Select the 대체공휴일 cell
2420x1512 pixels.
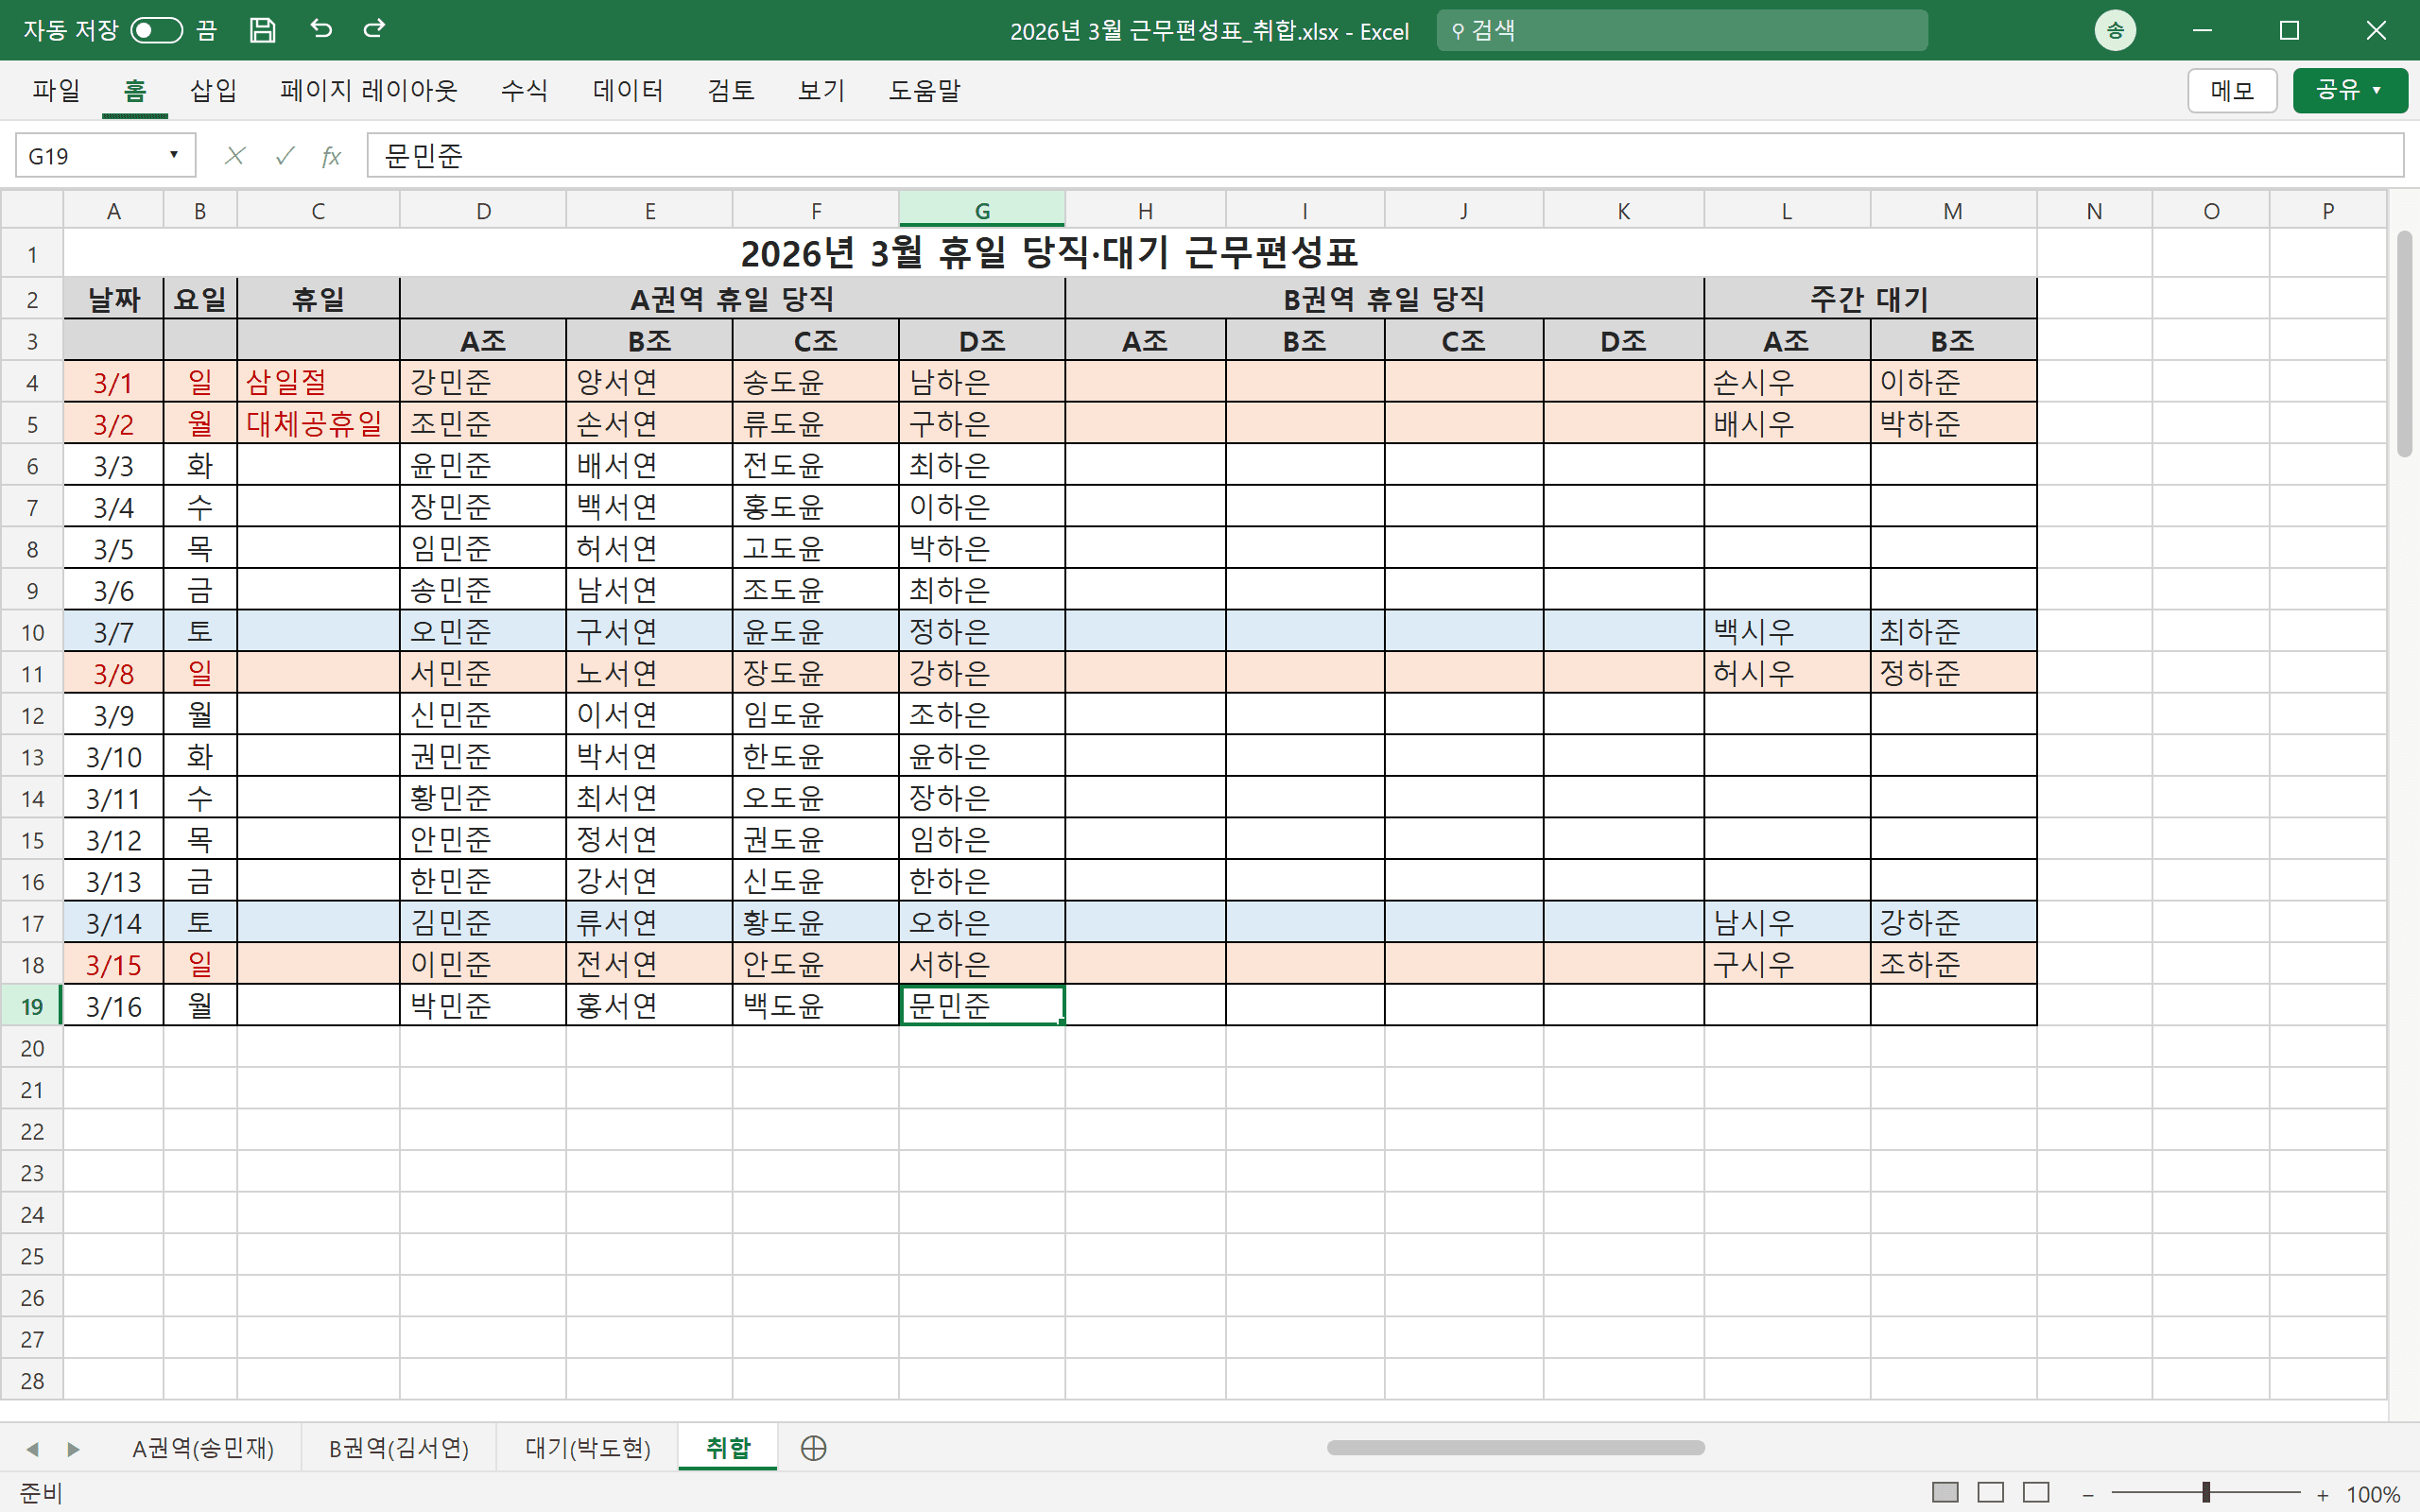[x=318, y=424]
